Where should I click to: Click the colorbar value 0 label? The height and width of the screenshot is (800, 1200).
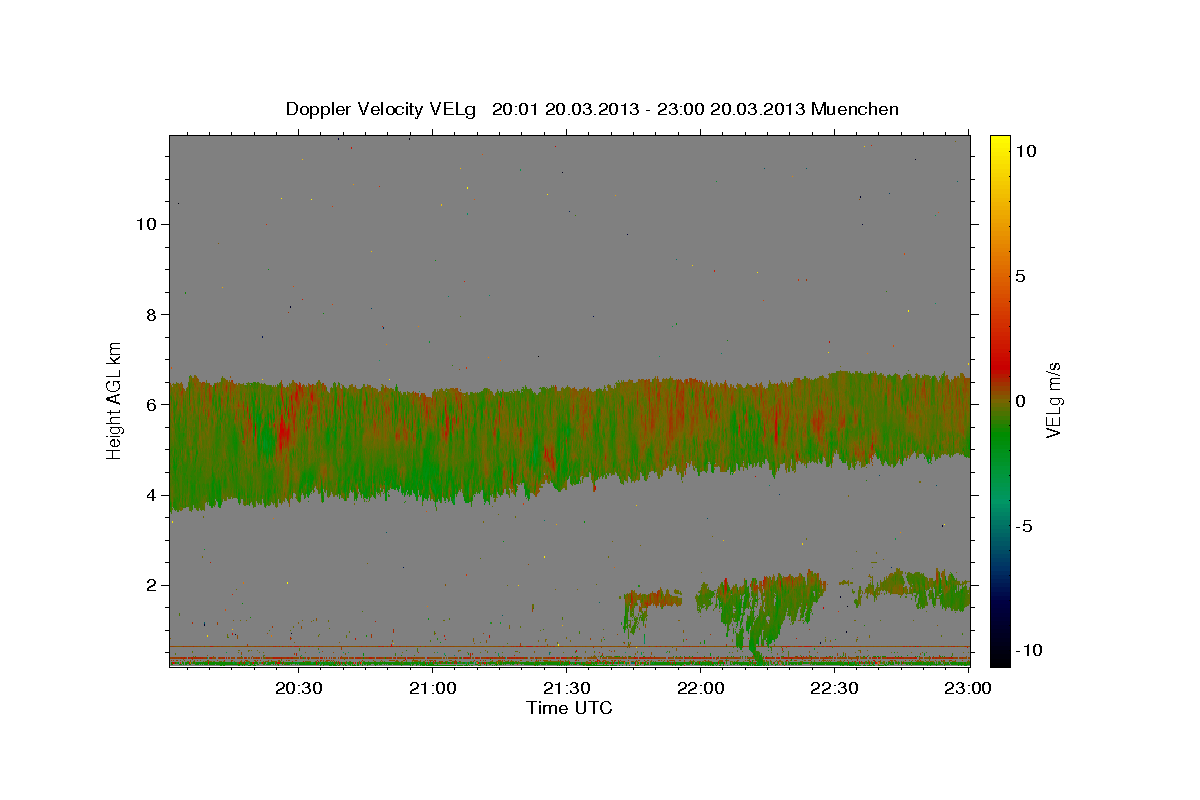click(1020, 400)
